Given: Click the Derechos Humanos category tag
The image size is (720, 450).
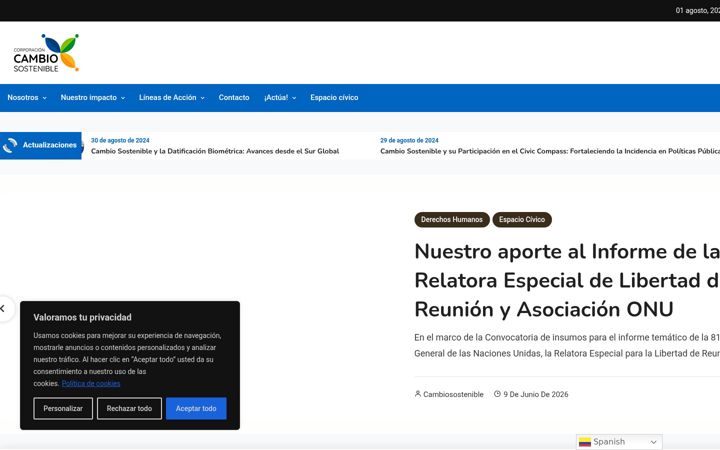Looking at the screenshot, I should [452, 219].
